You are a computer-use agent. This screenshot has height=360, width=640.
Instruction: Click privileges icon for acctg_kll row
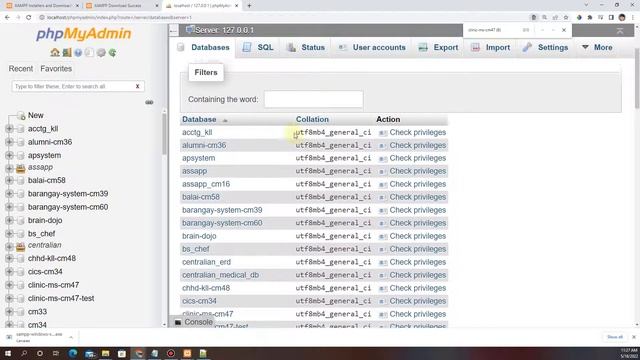[x=382, y=133]
